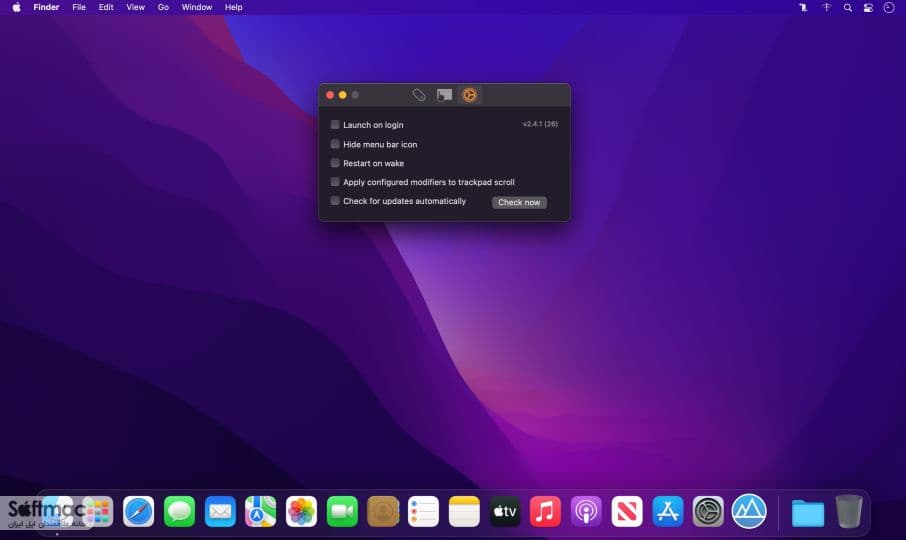This screenshot has width=906, height=540.
Task: Select the orange gear general settings tab
Action: [x=469, y=95]
